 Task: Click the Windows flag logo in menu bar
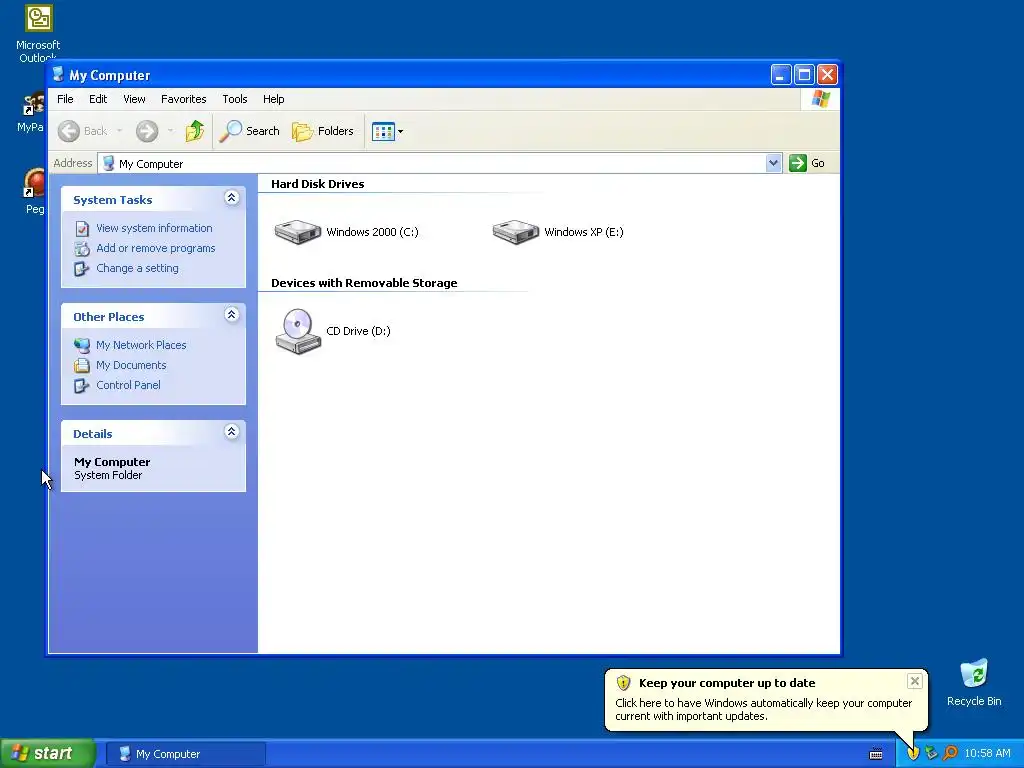821,99
